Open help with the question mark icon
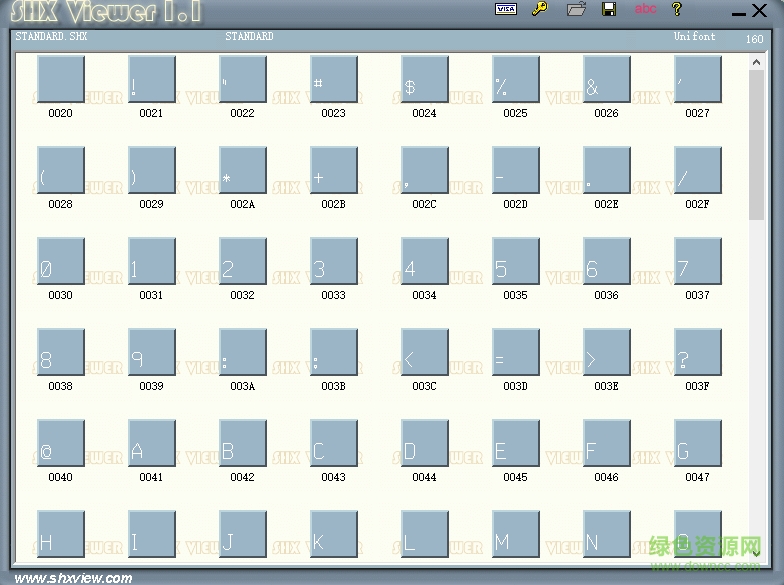The height and width of the screenshot is (585, 784). (677, 9)
